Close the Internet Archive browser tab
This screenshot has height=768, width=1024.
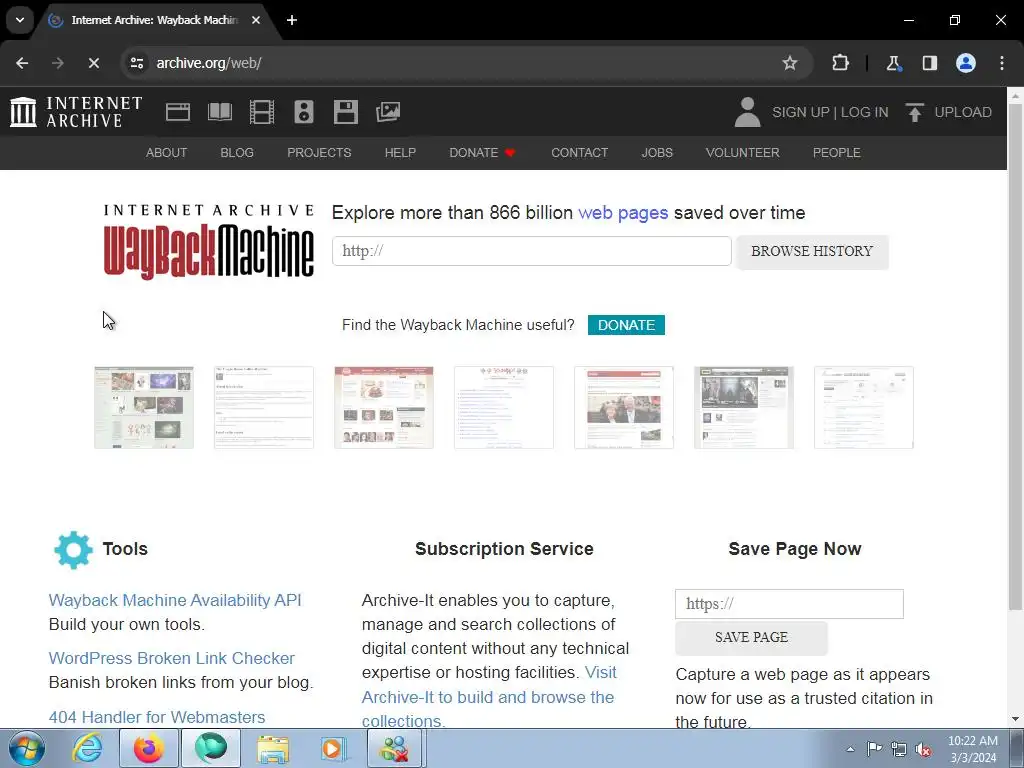pos(256,20)
